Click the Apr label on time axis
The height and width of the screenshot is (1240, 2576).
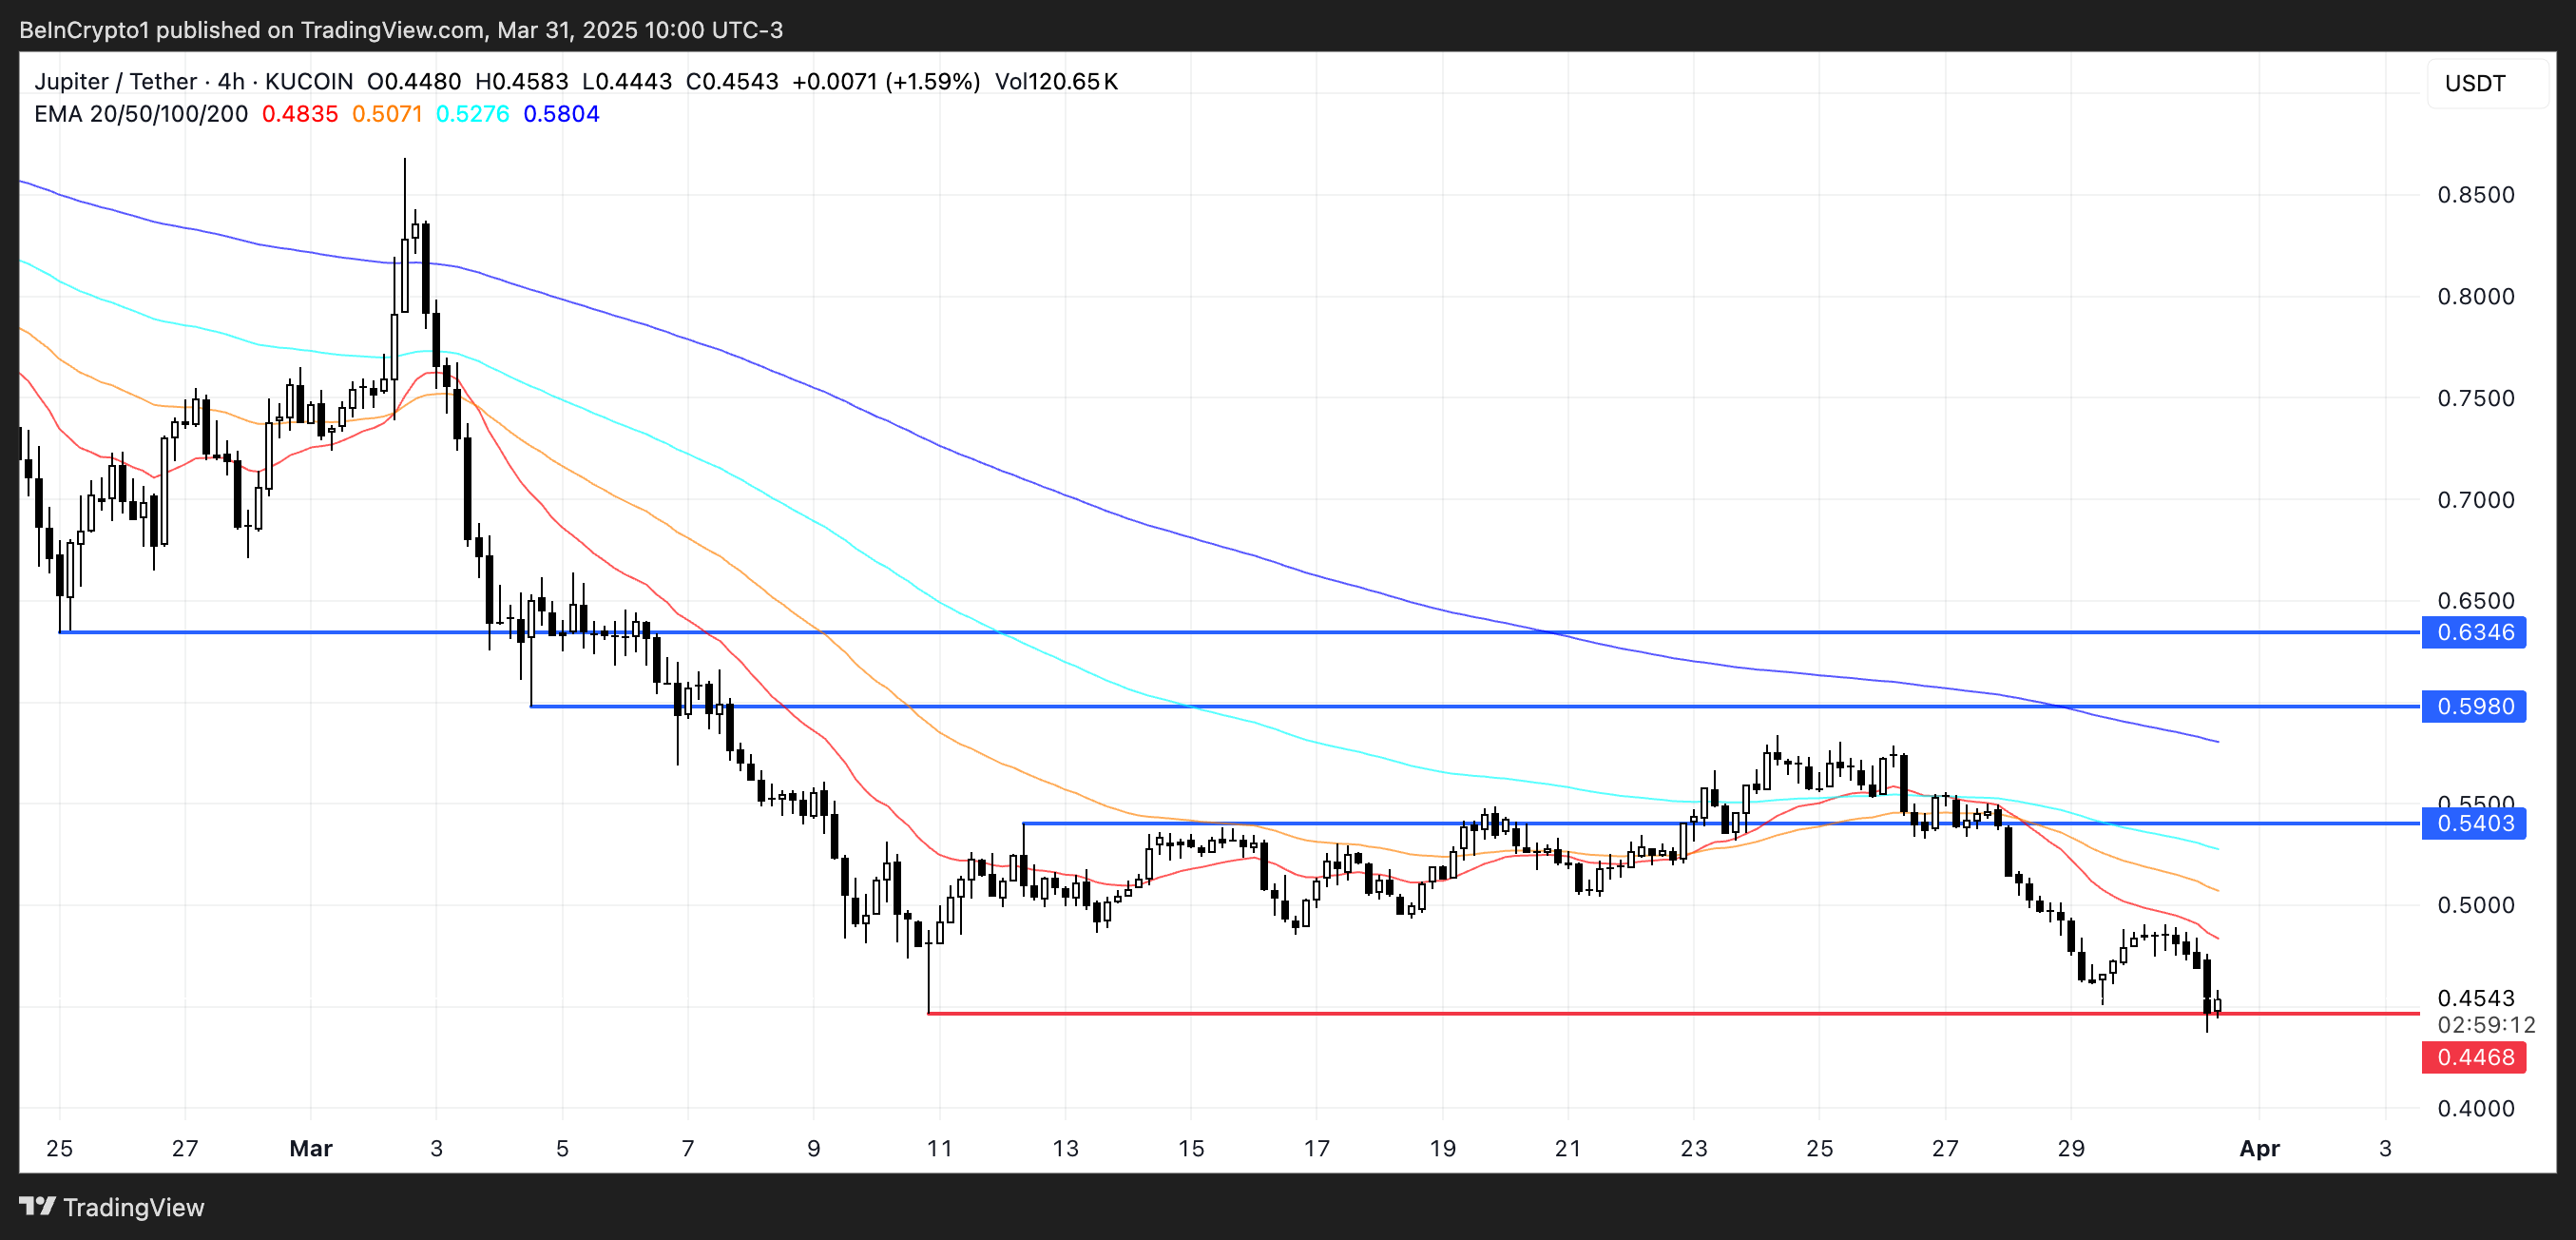[2259, 1148]
